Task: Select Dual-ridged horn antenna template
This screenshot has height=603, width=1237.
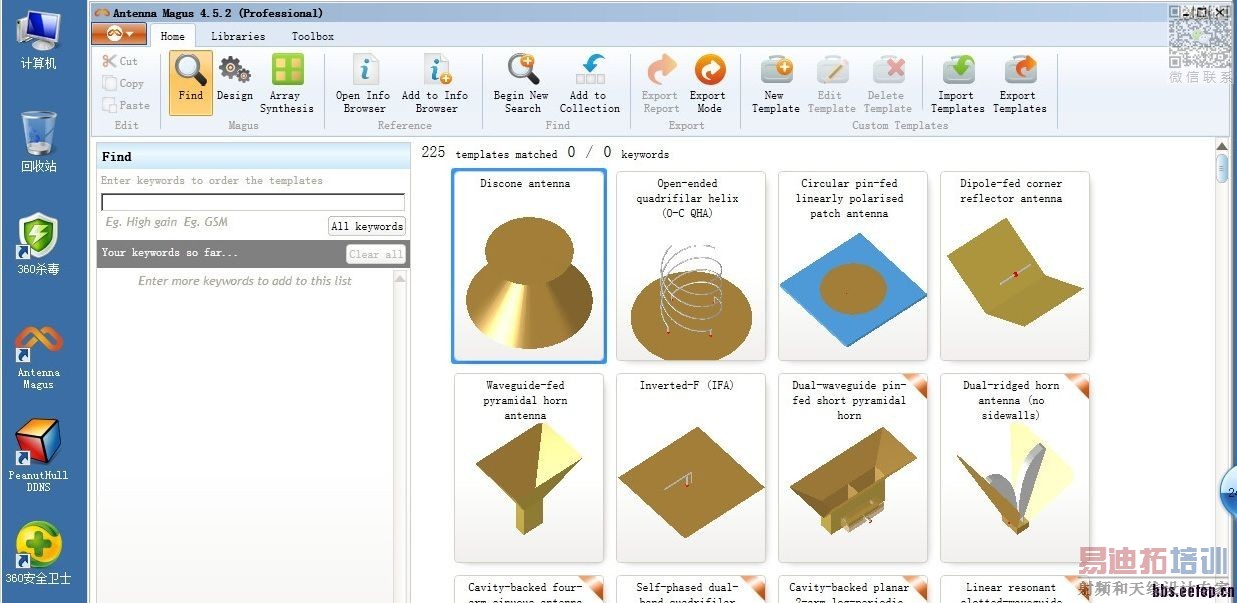Action: tap(1015, 468)
